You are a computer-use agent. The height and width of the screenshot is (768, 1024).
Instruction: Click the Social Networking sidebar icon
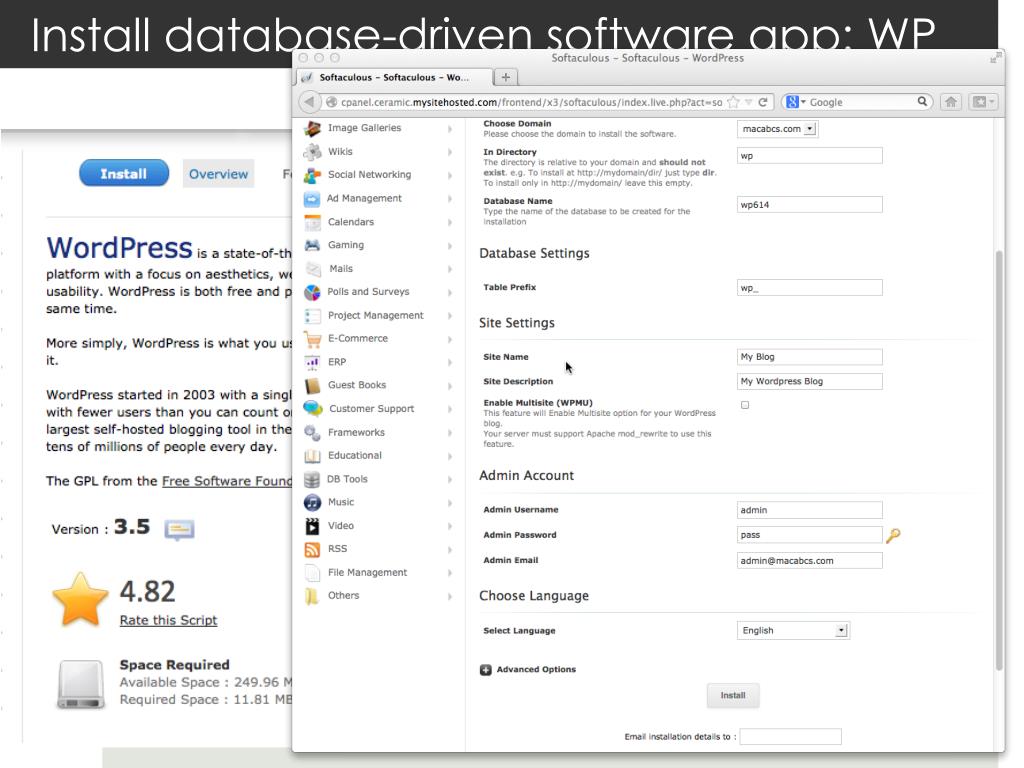pos(312,175)
